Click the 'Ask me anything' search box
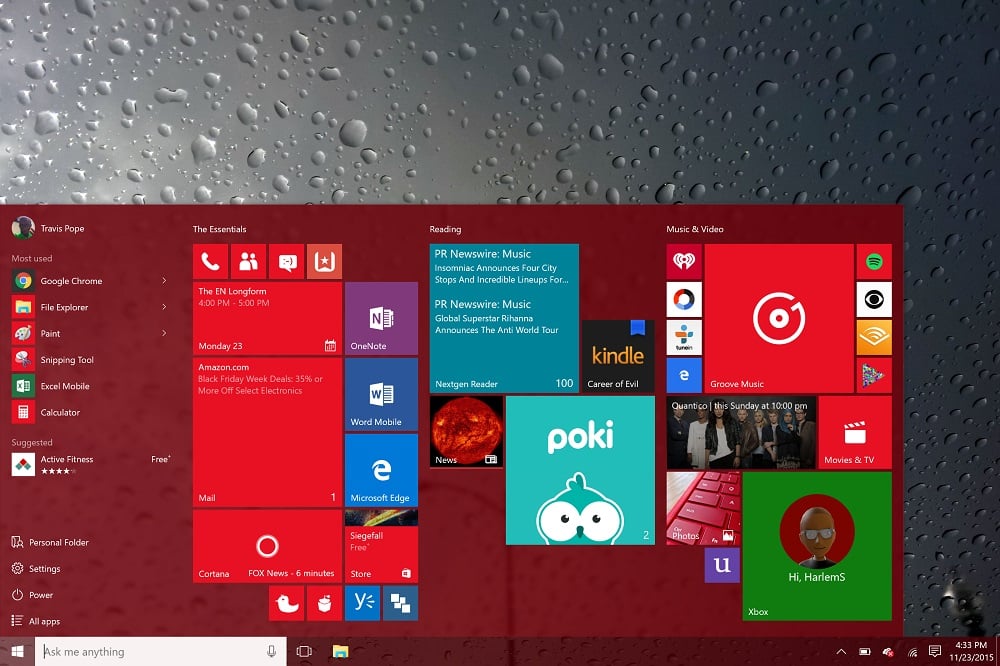The width and height of the screenshot is (1000, 666). 161,651
